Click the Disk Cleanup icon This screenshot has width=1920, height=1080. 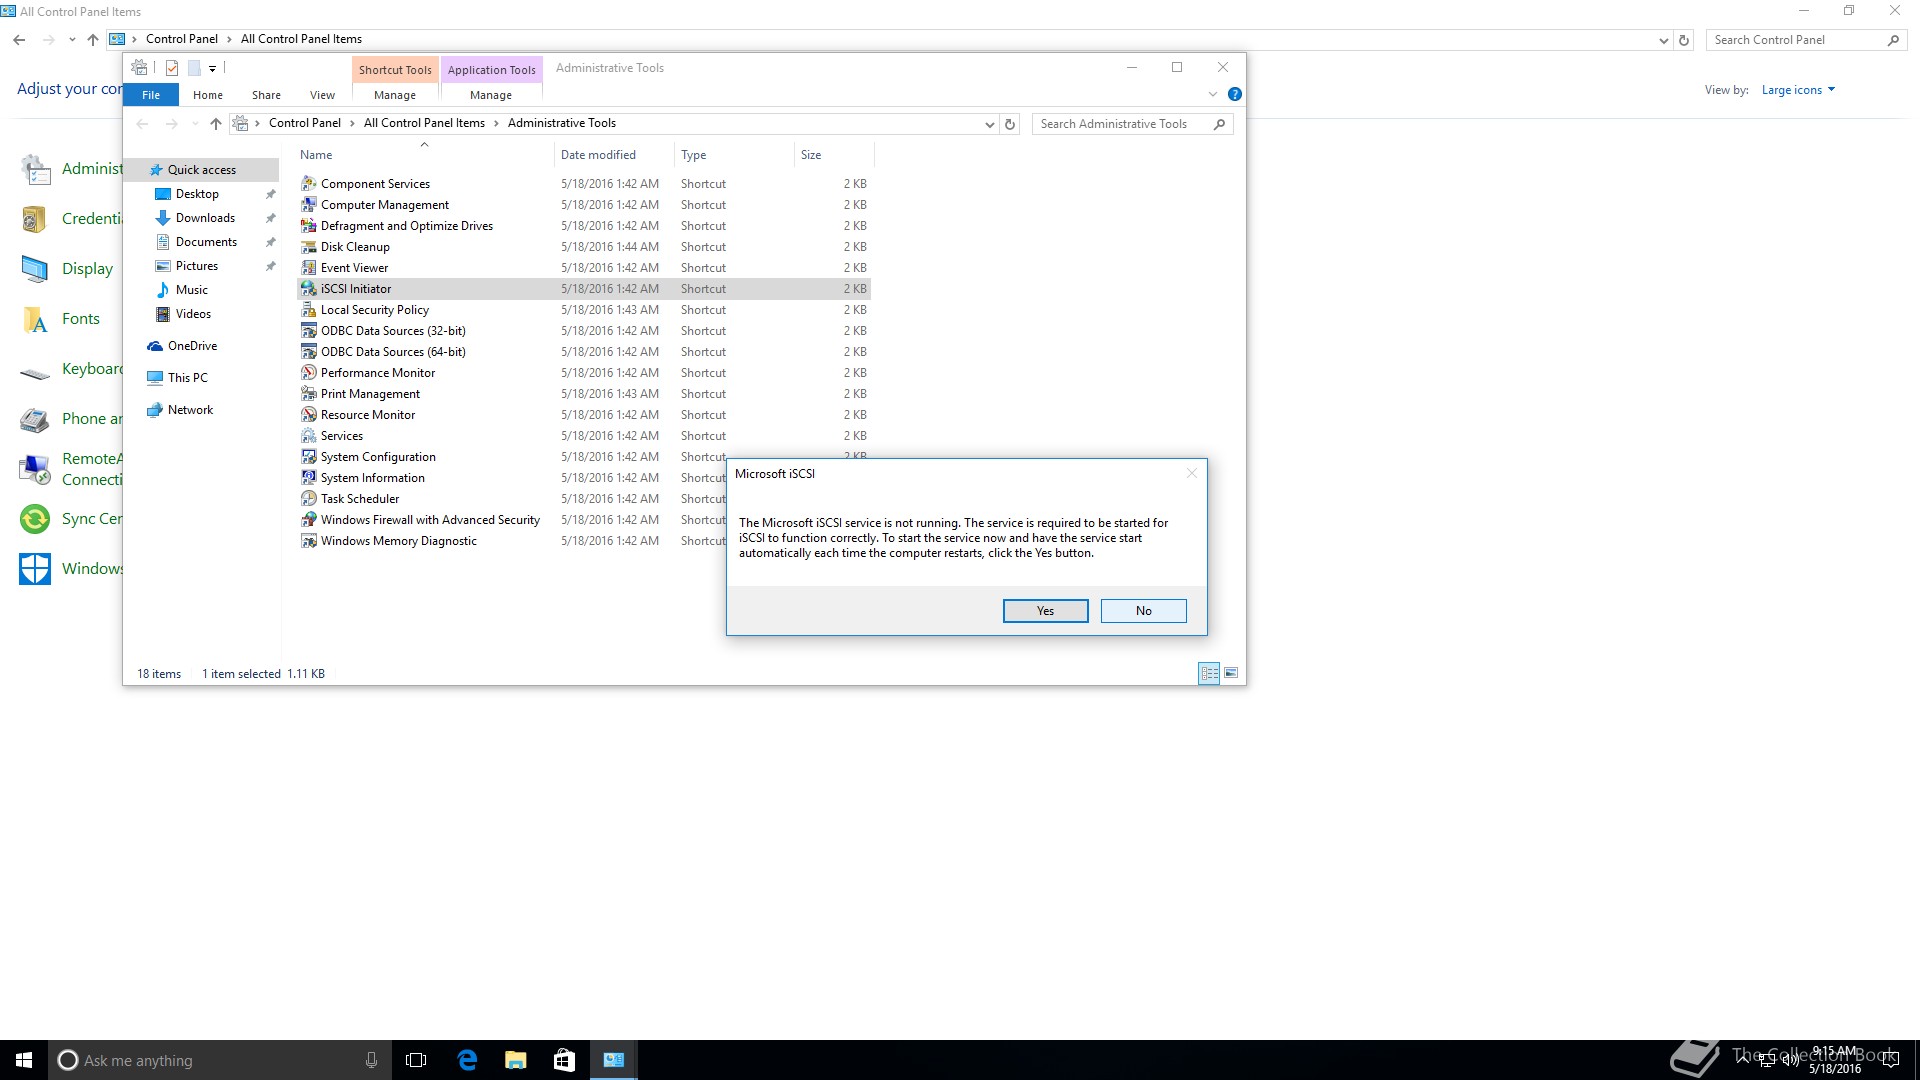pyautogui.click(x=309, y=247)
